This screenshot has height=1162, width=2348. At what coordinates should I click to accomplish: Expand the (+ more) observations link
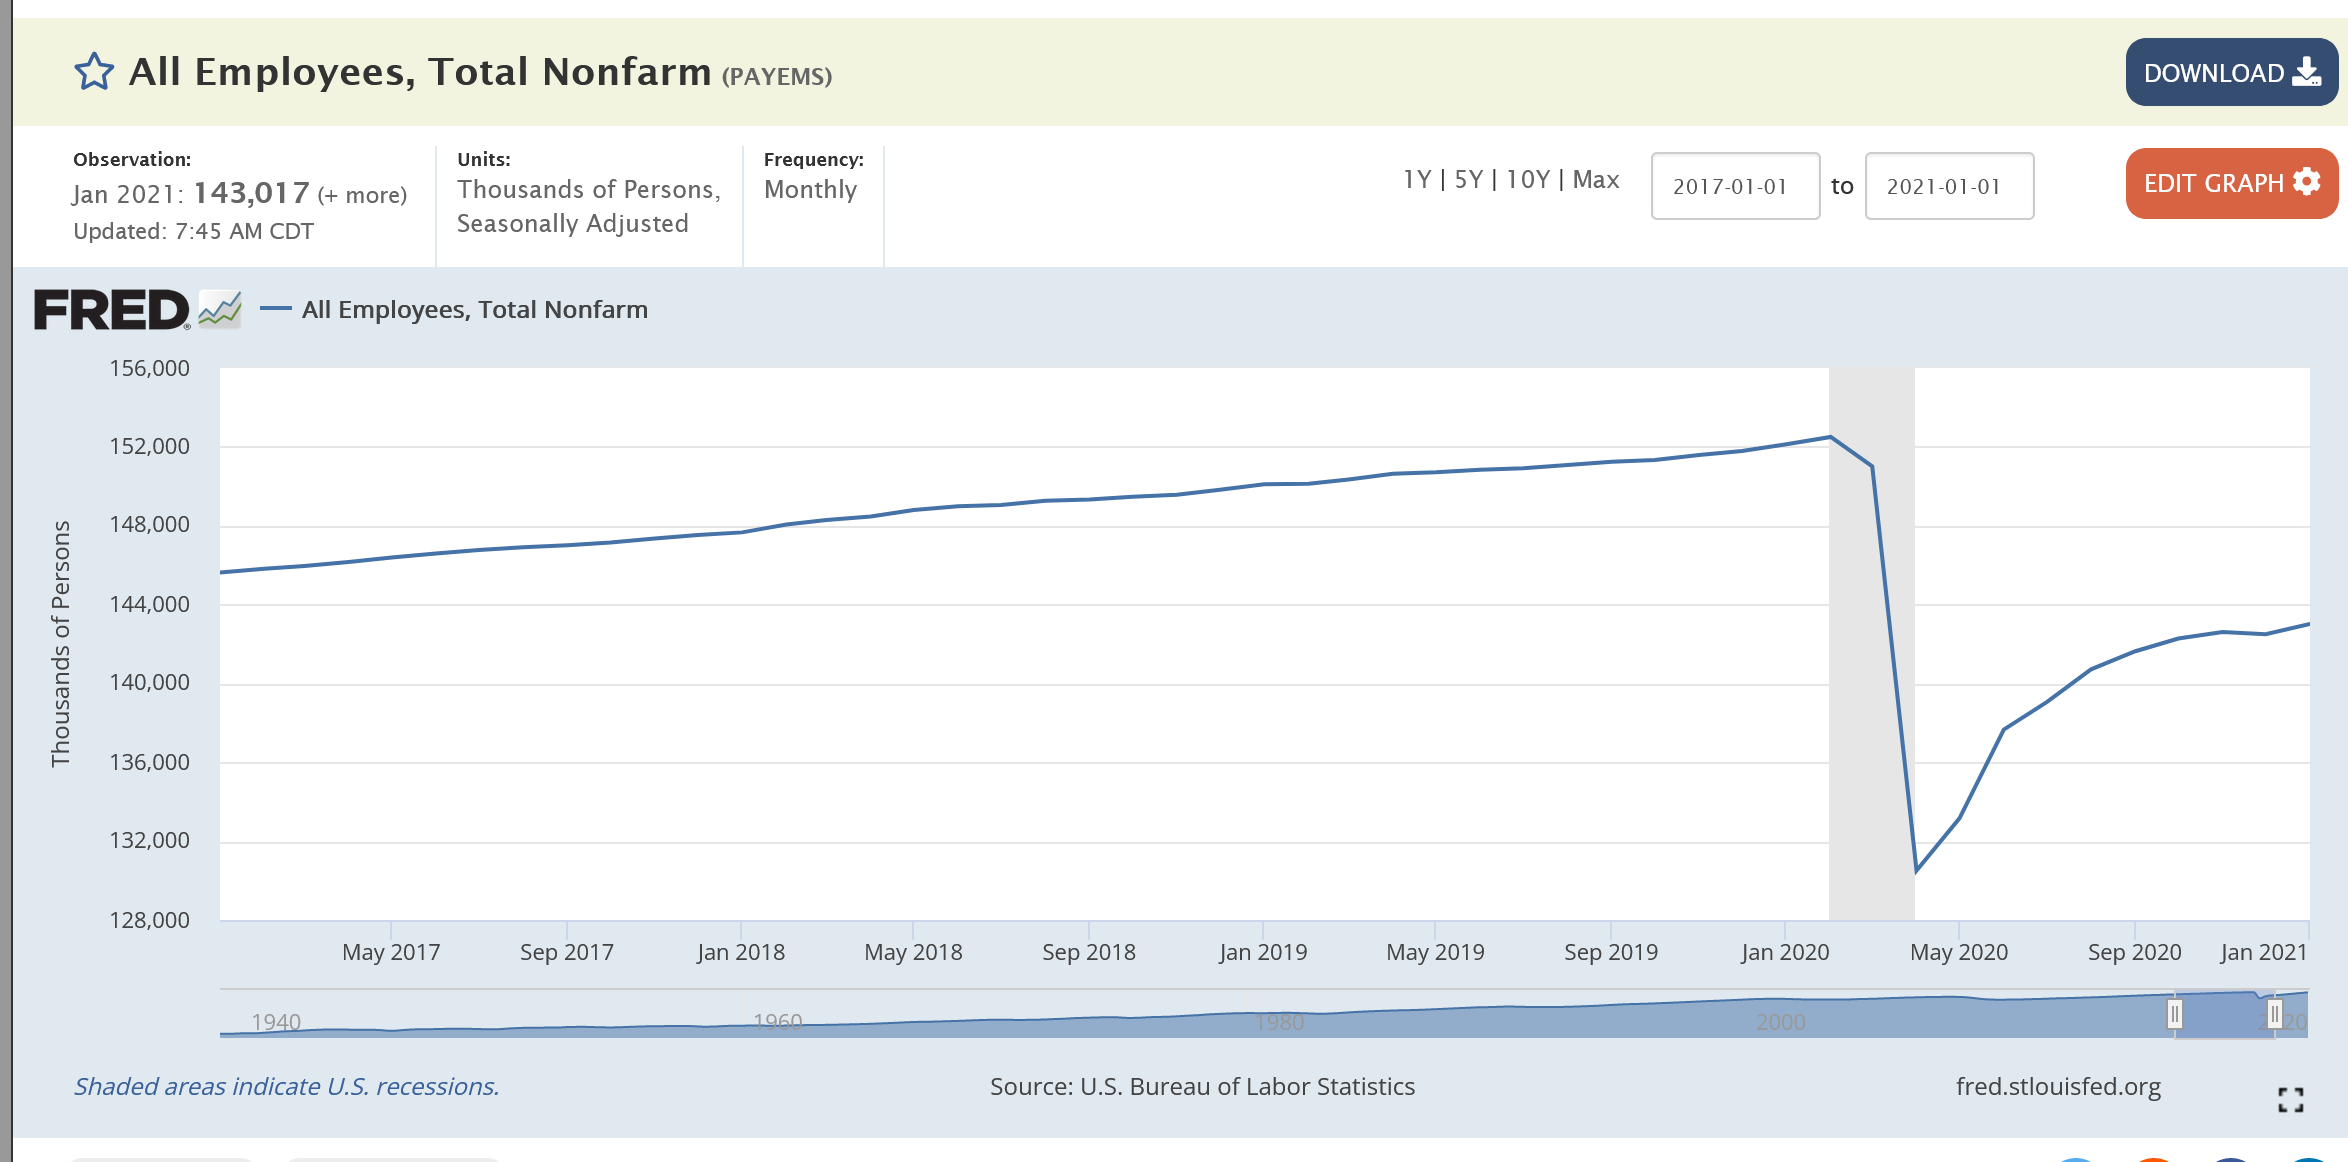[x=362, y=195]
